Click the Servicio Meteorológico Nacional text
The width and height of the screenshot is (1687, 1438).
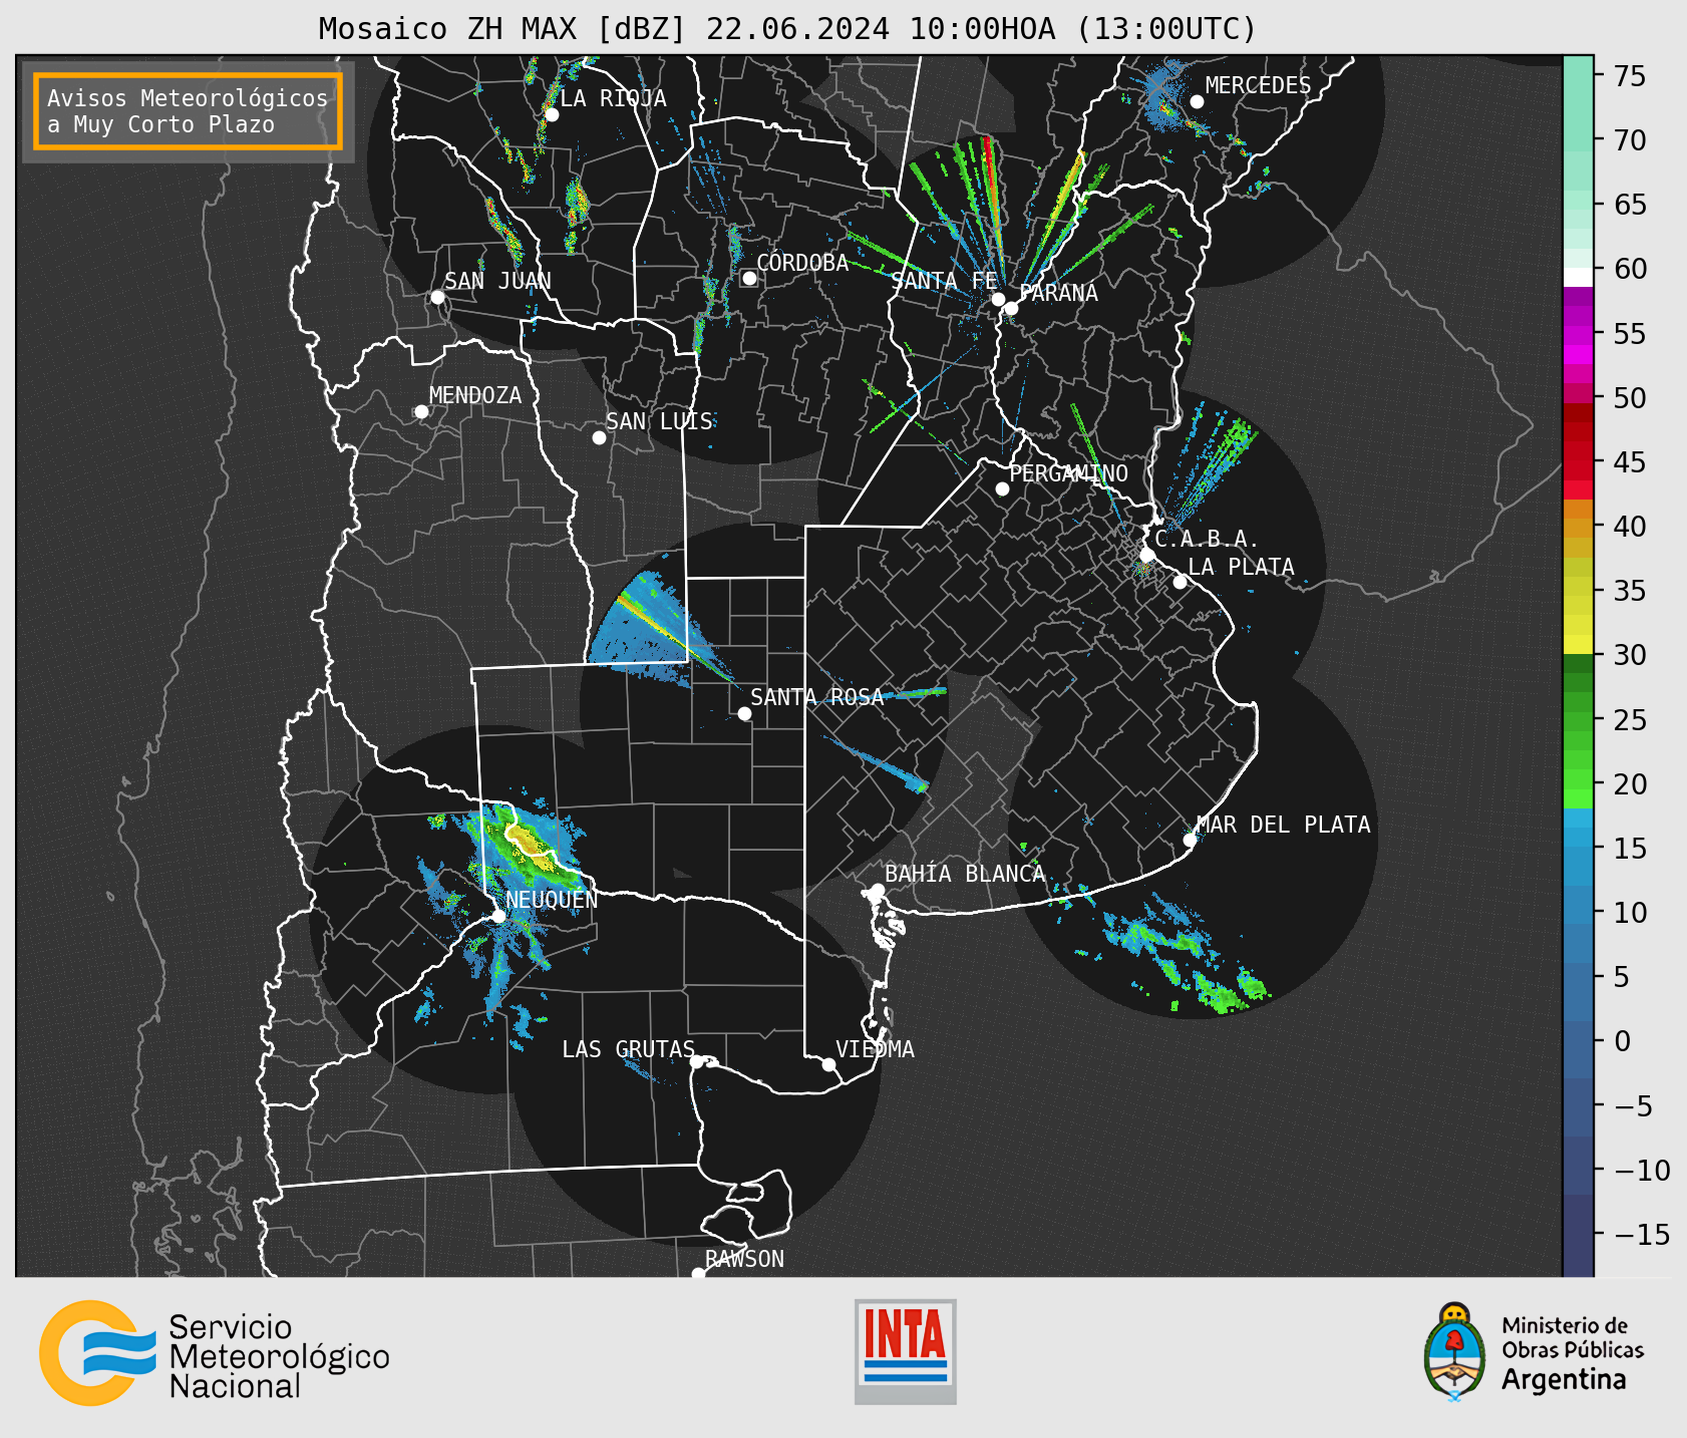pos(279,1356)
